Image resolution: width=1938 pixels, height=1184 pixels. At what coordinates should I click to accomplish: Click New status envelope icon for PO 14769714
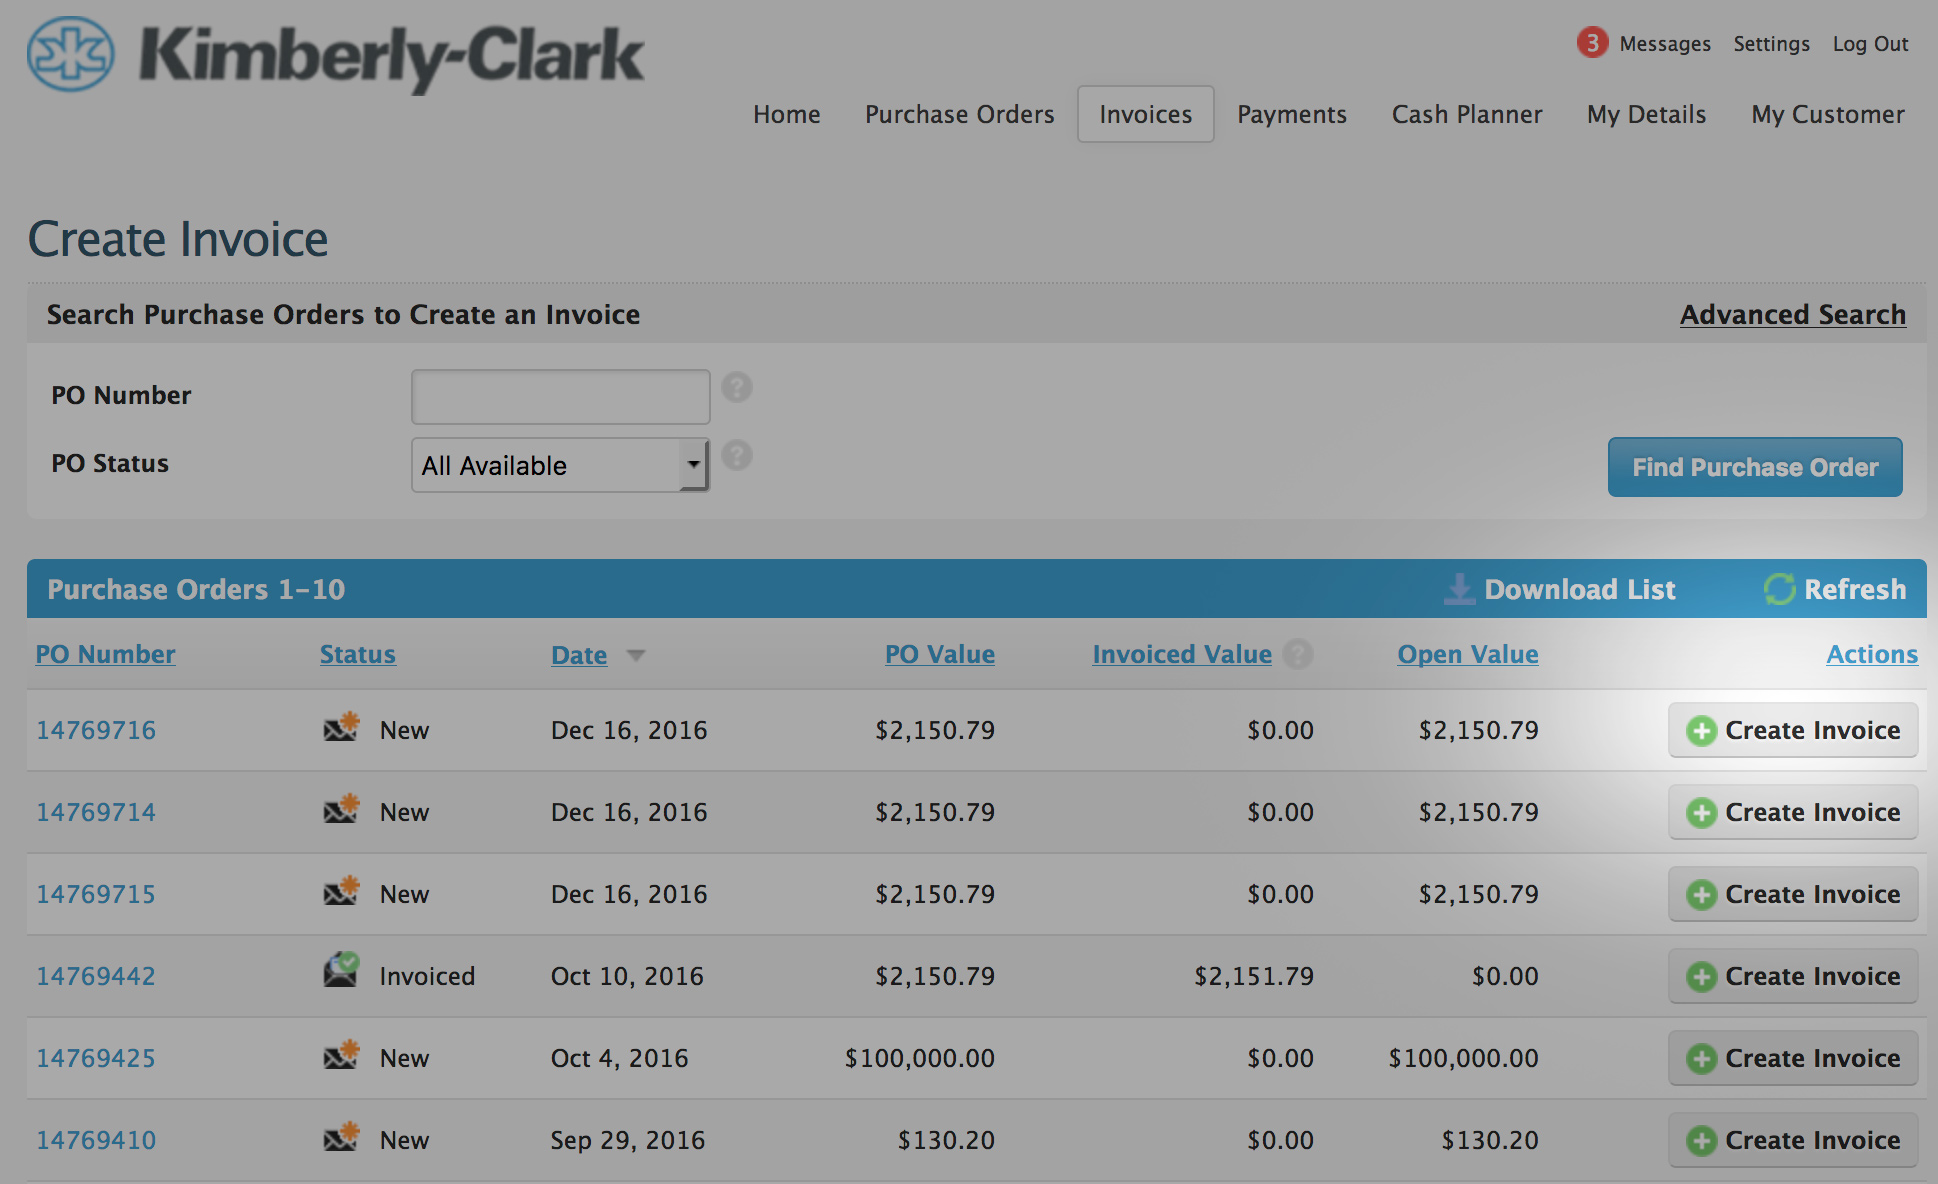[341, 809]
